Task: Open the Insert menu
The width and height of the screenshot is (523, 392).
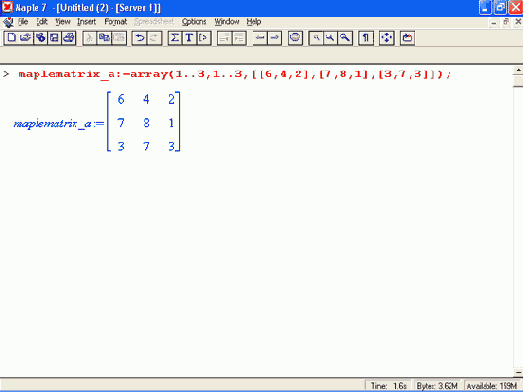Action: pos(87,22)
